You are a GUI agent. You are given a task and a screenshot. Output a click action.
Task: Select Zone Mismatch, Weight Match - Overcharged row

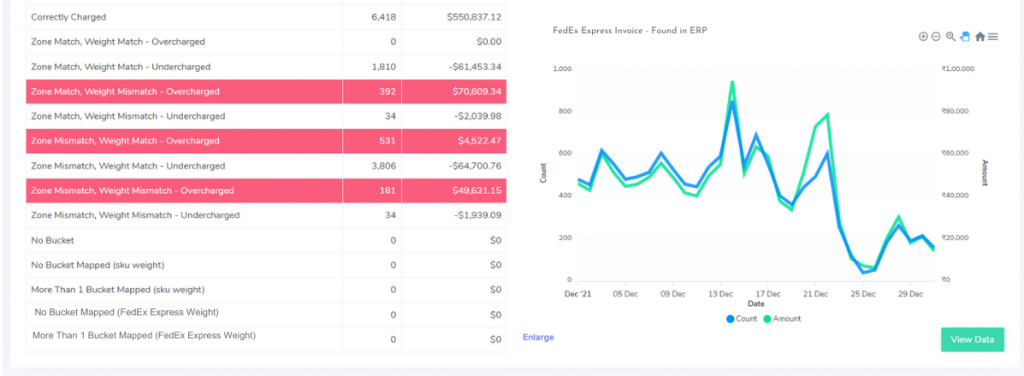[x=266, y=141]
